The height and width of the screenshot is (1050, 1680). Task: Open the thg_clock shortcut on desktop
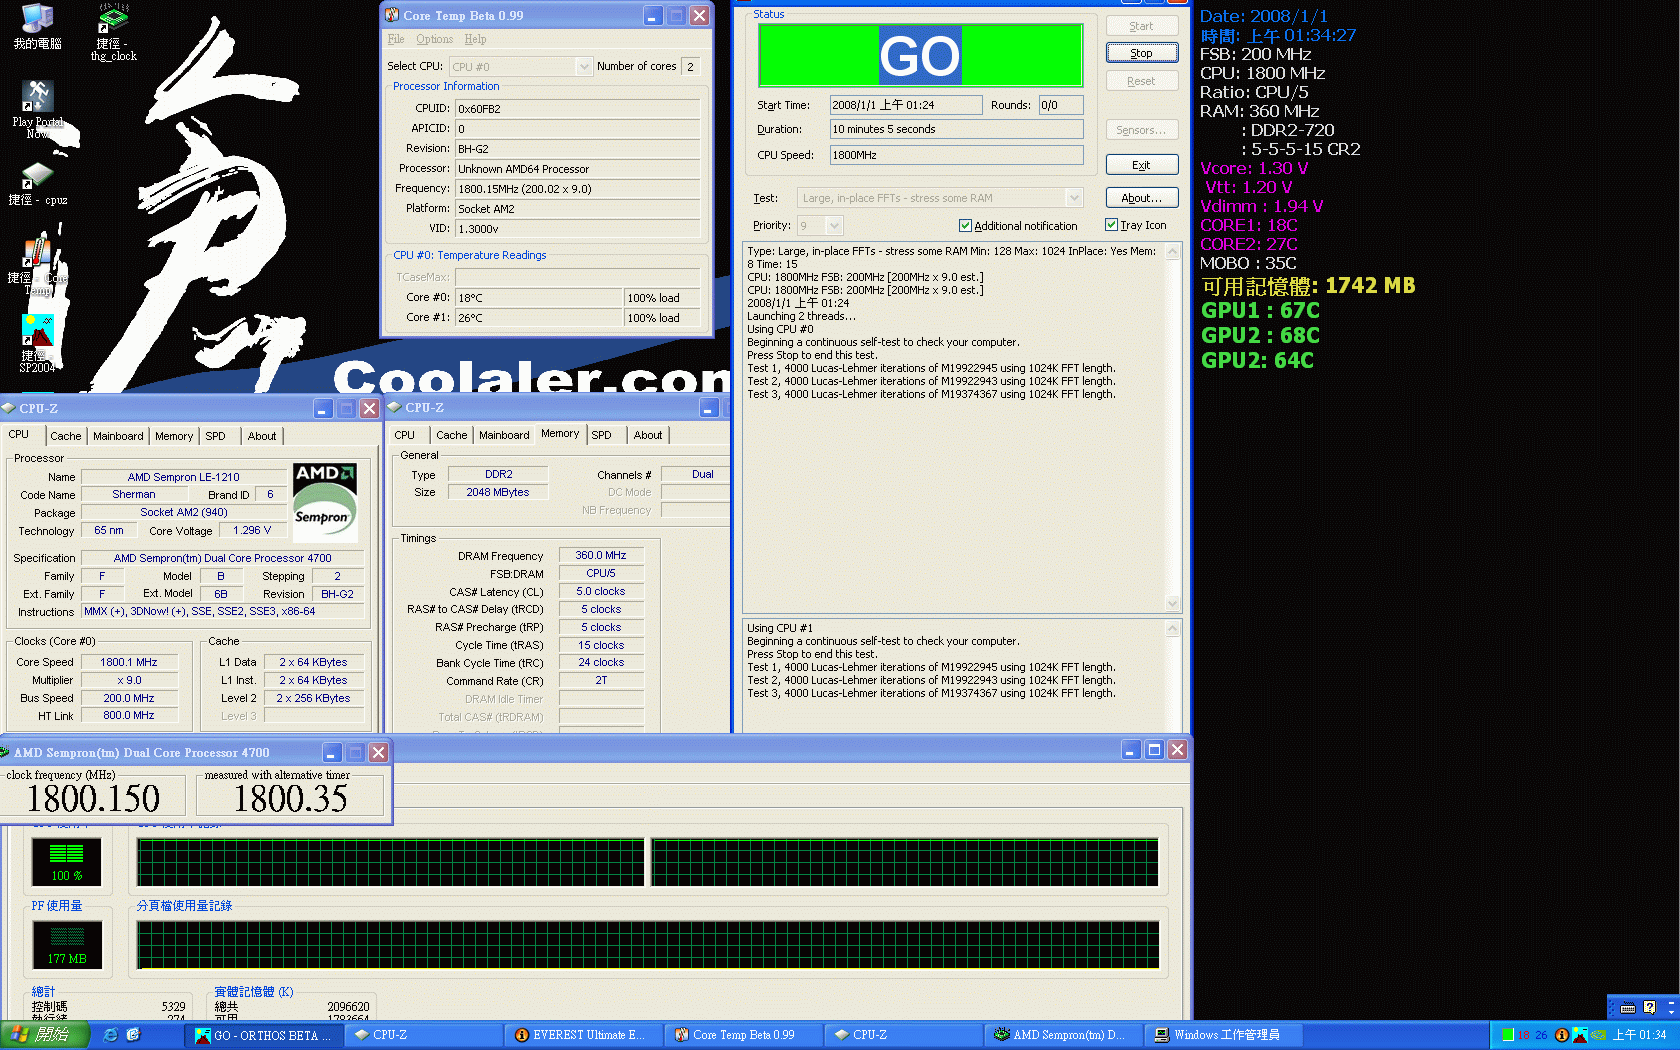pyautogui.click(x=113, y=32)
